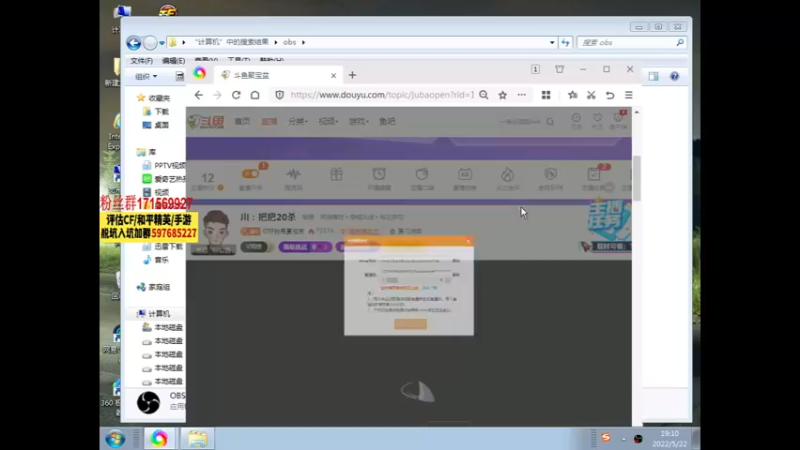The height and width of the screenshot is (450, 800).
Task: Open the browser skin shirt icon
Action: point(560,69)
